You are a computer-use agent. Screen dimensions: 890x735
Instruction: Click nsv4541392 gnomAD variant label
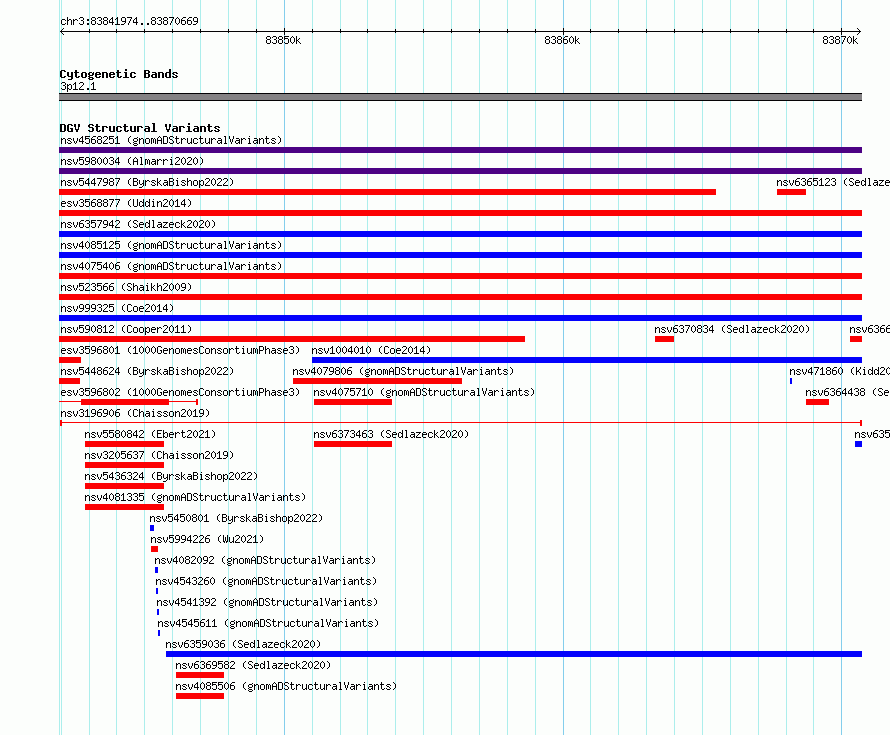point(267,602)
